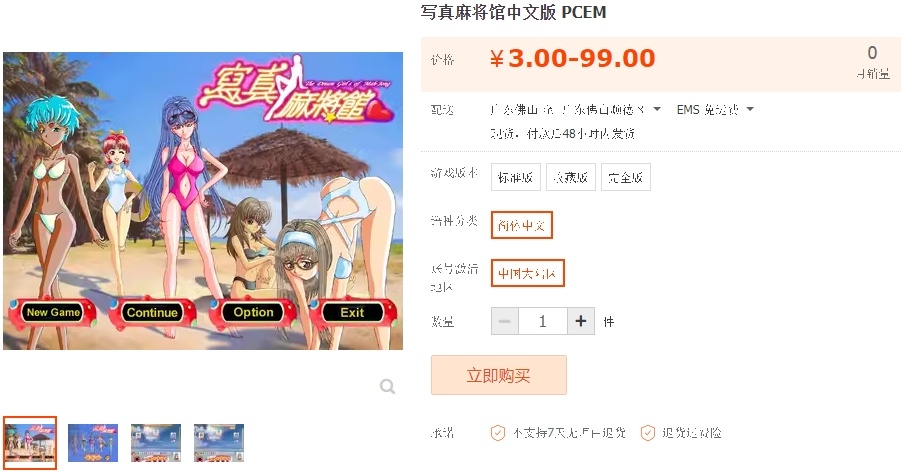The width and height of the screenshot is (904, 475).
Task: Click the 7-day return policy shield icon
Action: pyautogui.click(x=498, y=432)
